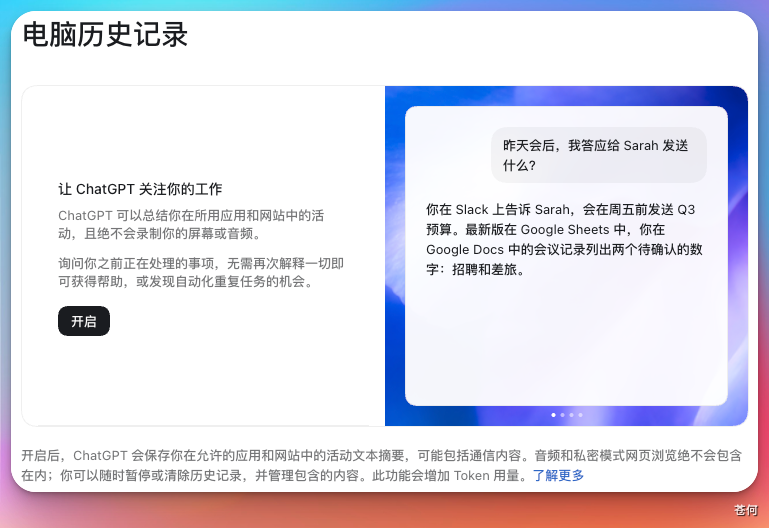
Task: Click the footer notice starting 开启后，ChatGPT 会保存
Action: tap(382, 465)
